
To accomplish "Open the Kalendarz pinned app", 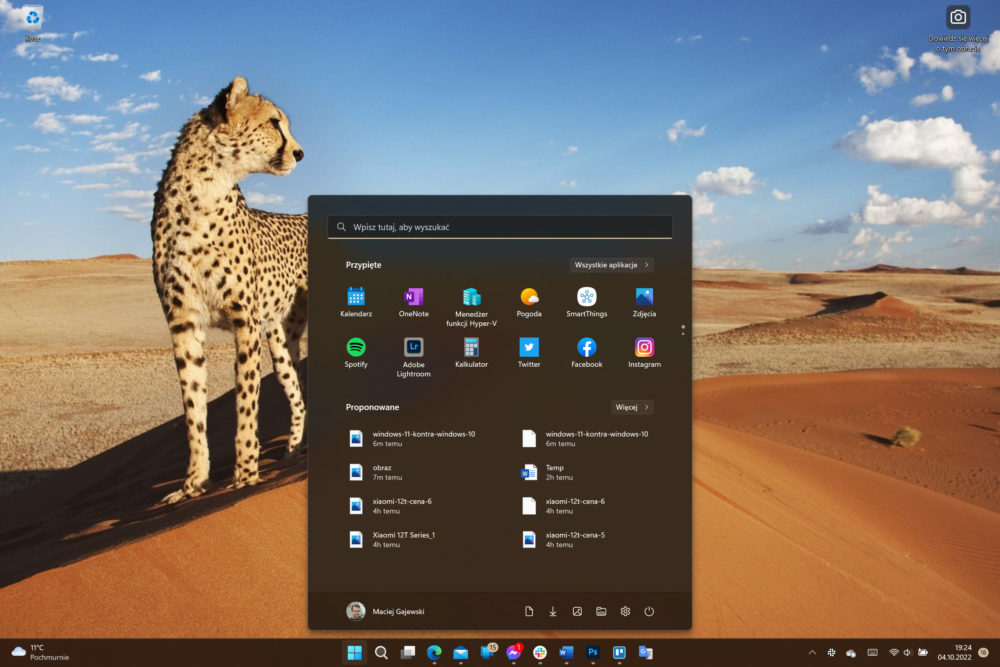I will [356, 302].
